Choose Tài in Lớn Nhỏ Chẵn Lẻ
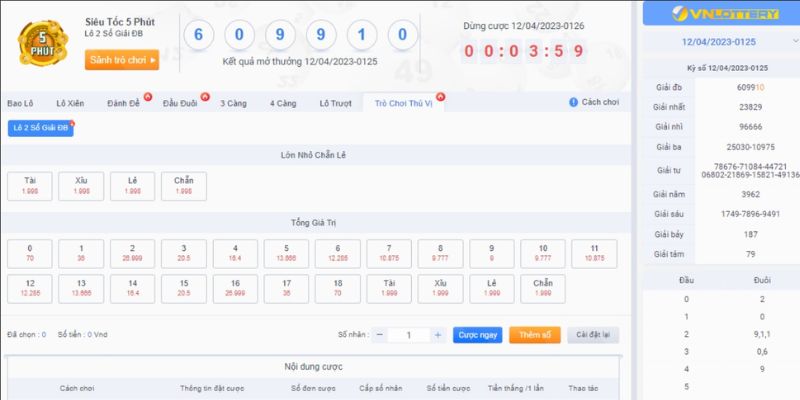The height and width of the screenshot is (400, 800). [30, 186]
